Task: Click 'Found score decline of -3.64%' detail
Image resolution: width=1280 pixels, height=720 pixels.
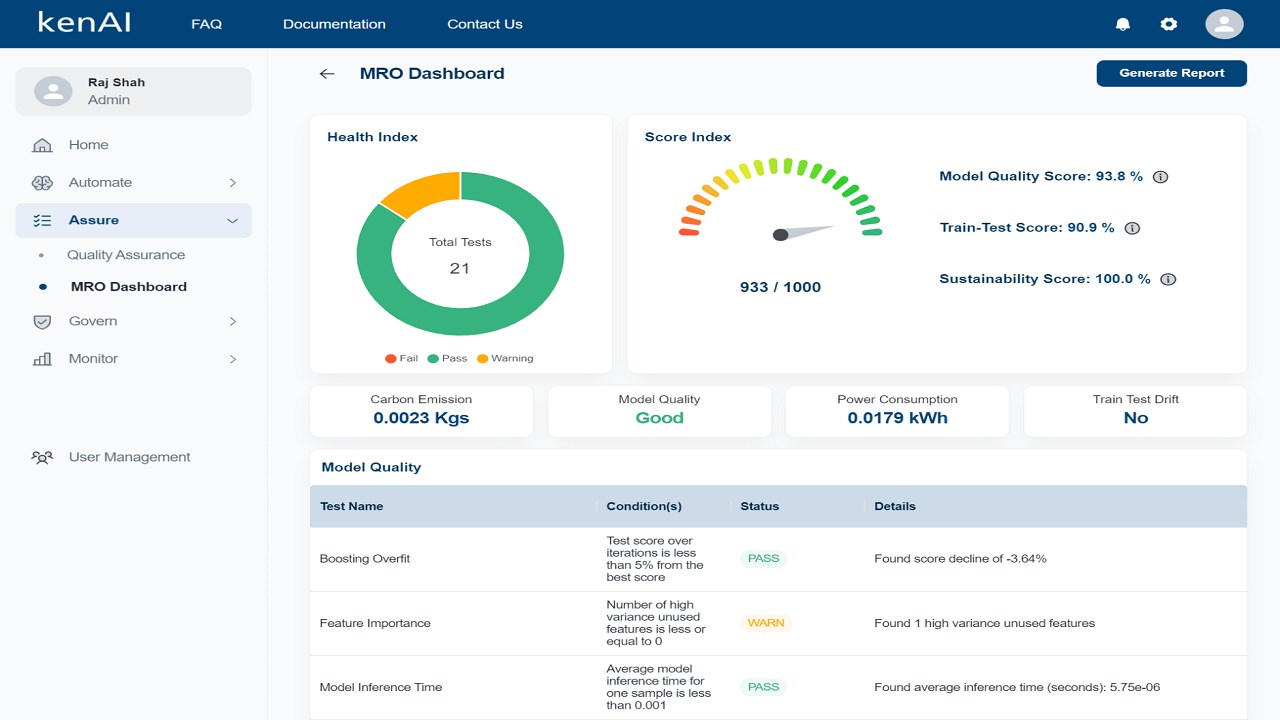Action: (x=960, y=559)
